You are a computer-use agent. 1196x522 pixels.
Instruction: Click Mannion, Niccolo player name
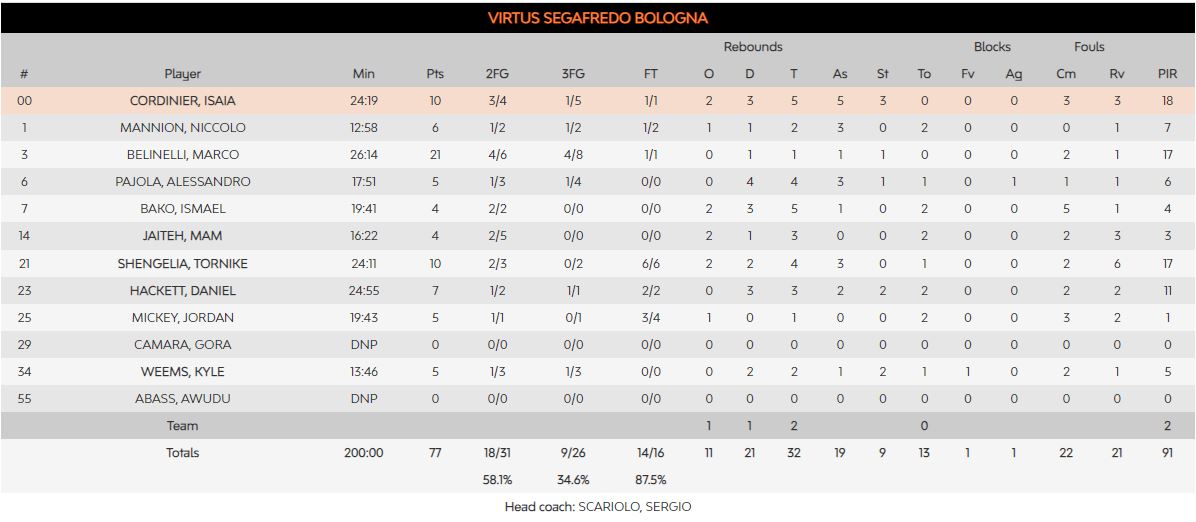coord(183,128)
